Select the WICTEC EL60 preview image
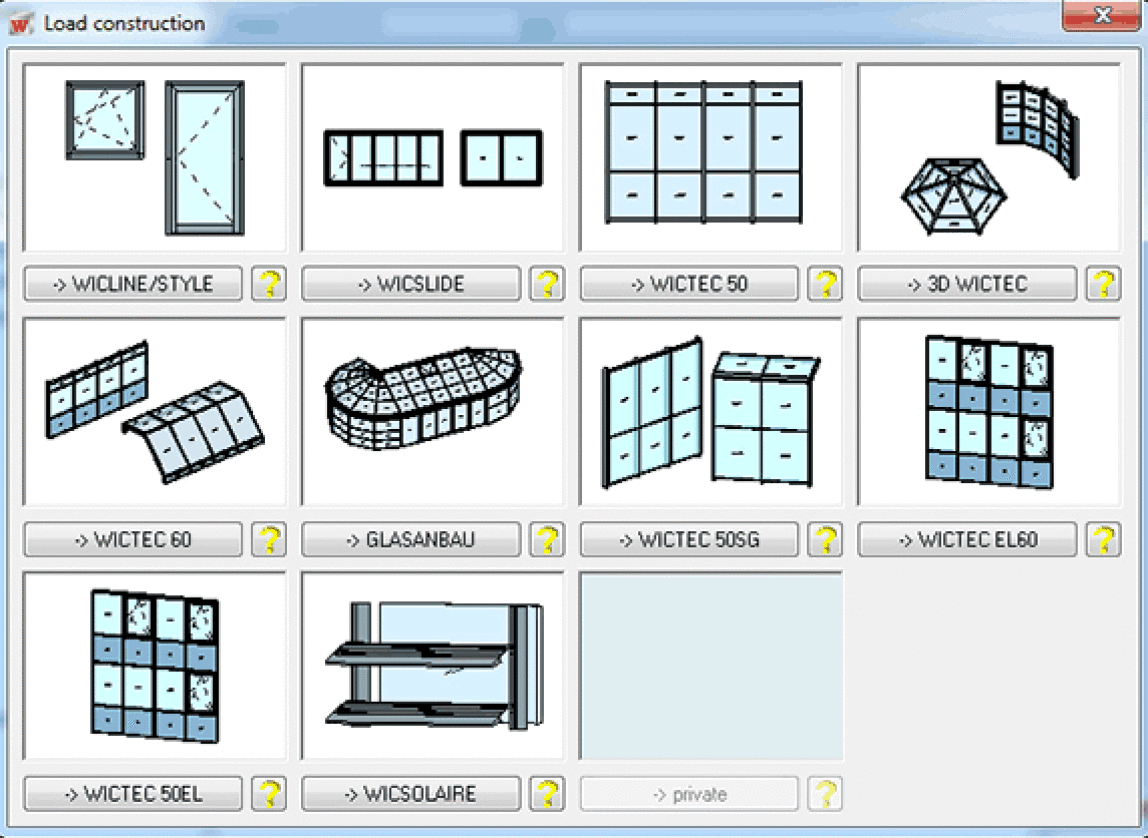This screenshot has width=1148, height=838. point(989,412)
